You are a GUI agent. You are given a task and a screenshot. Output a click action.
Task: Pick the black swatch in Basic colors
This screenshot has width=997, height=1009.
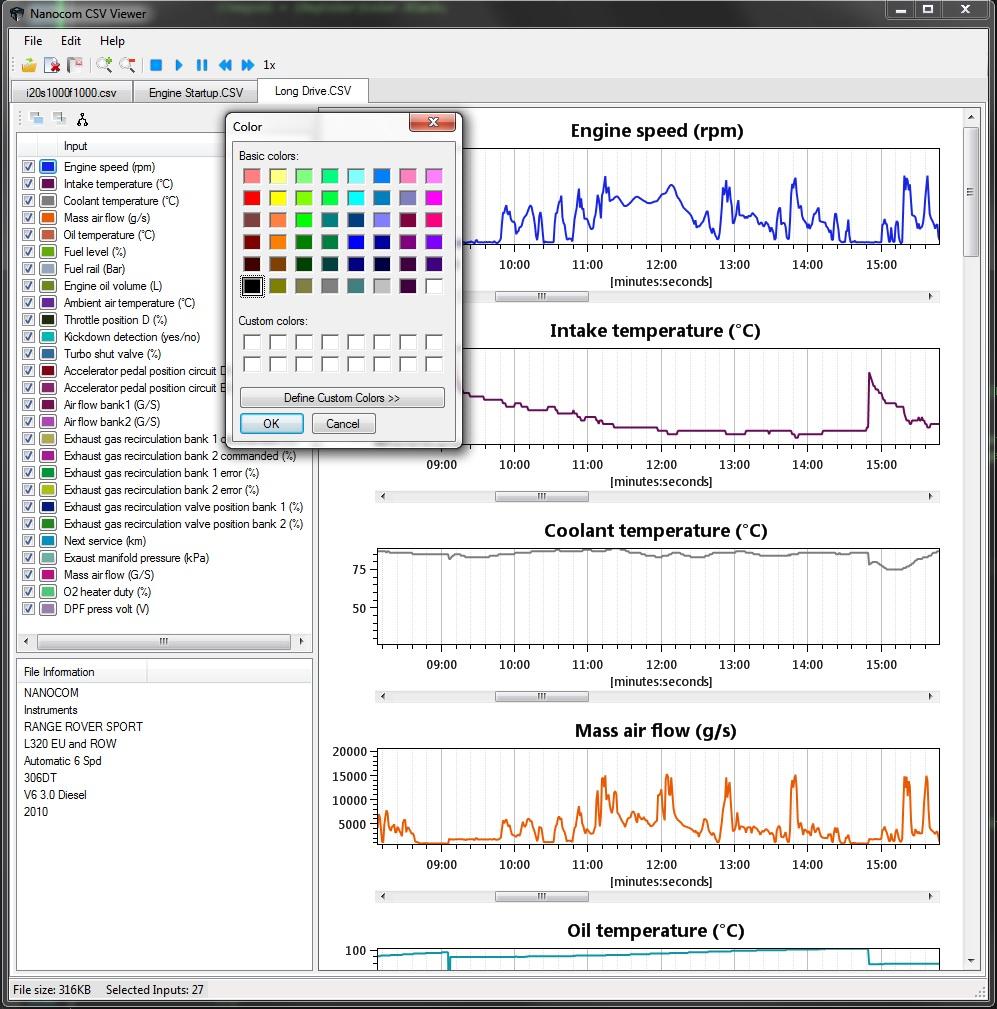252,286
